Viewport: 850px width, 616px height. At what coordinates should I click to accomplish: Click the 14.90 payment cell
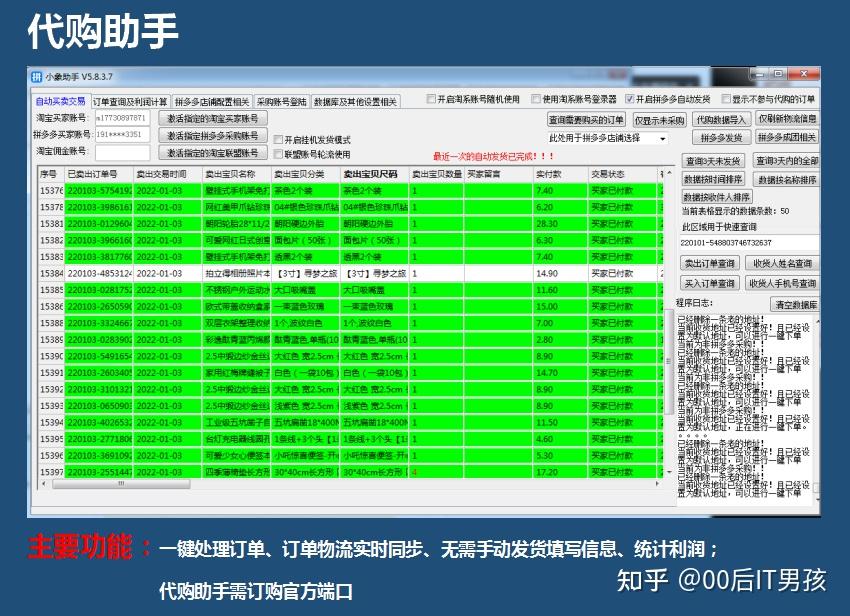coord(561,273)
